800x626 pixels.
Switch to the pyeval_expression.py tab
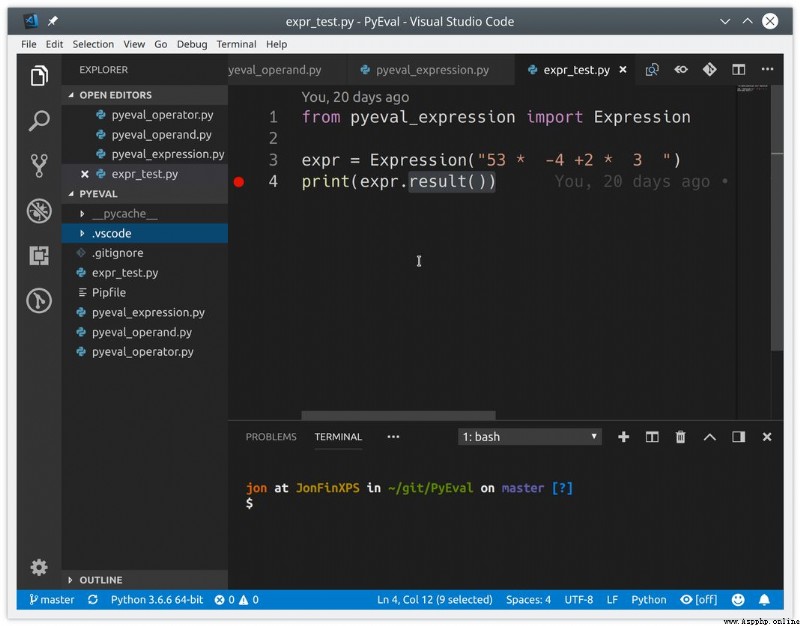(431, 70)
